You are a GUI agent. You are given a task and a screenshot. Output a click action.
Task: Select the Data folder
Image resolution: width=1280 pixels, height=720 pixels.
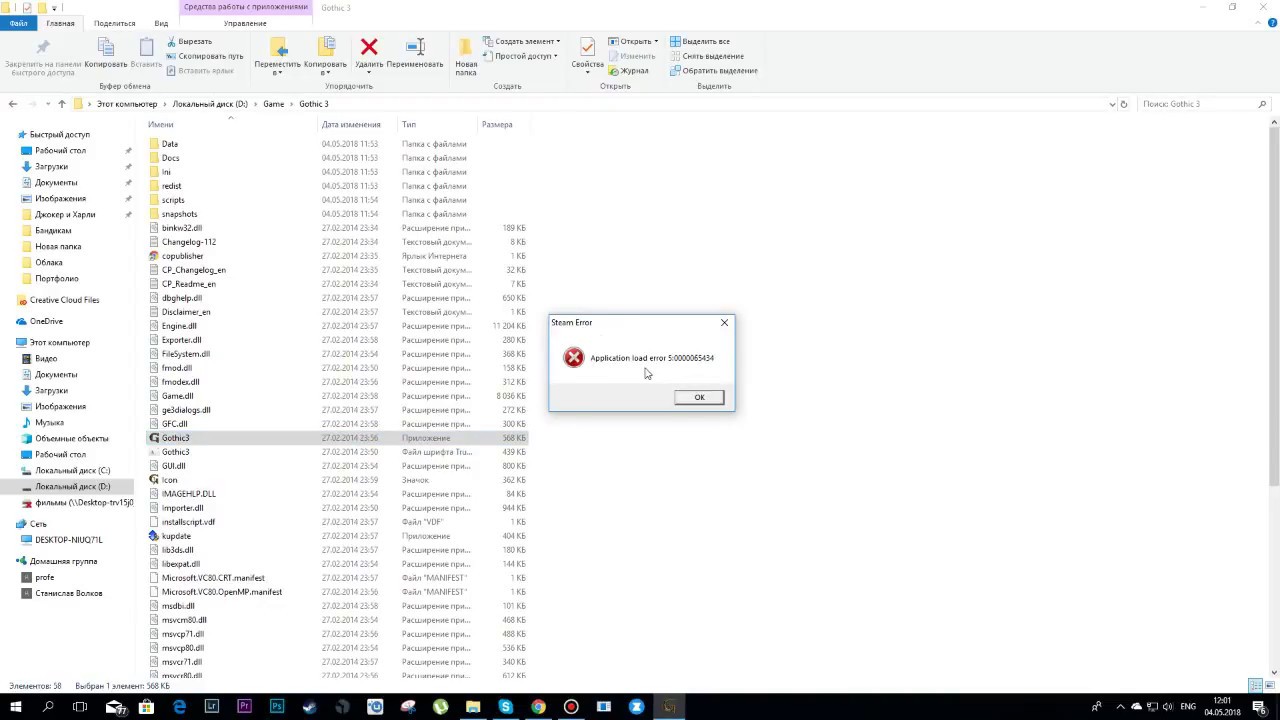click(170, 144)
